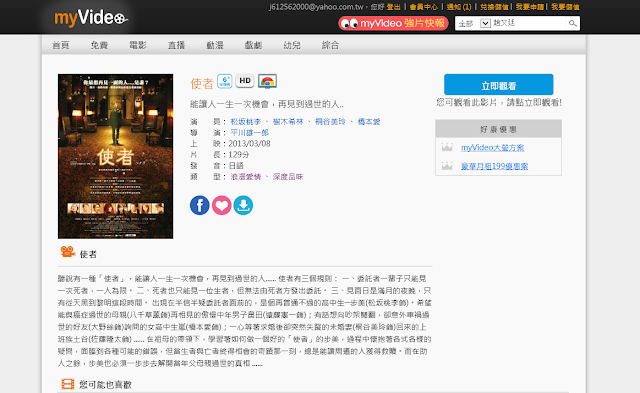Open 豪華月租199優惠案 offer link
The image size is (640, 393).
494,166
